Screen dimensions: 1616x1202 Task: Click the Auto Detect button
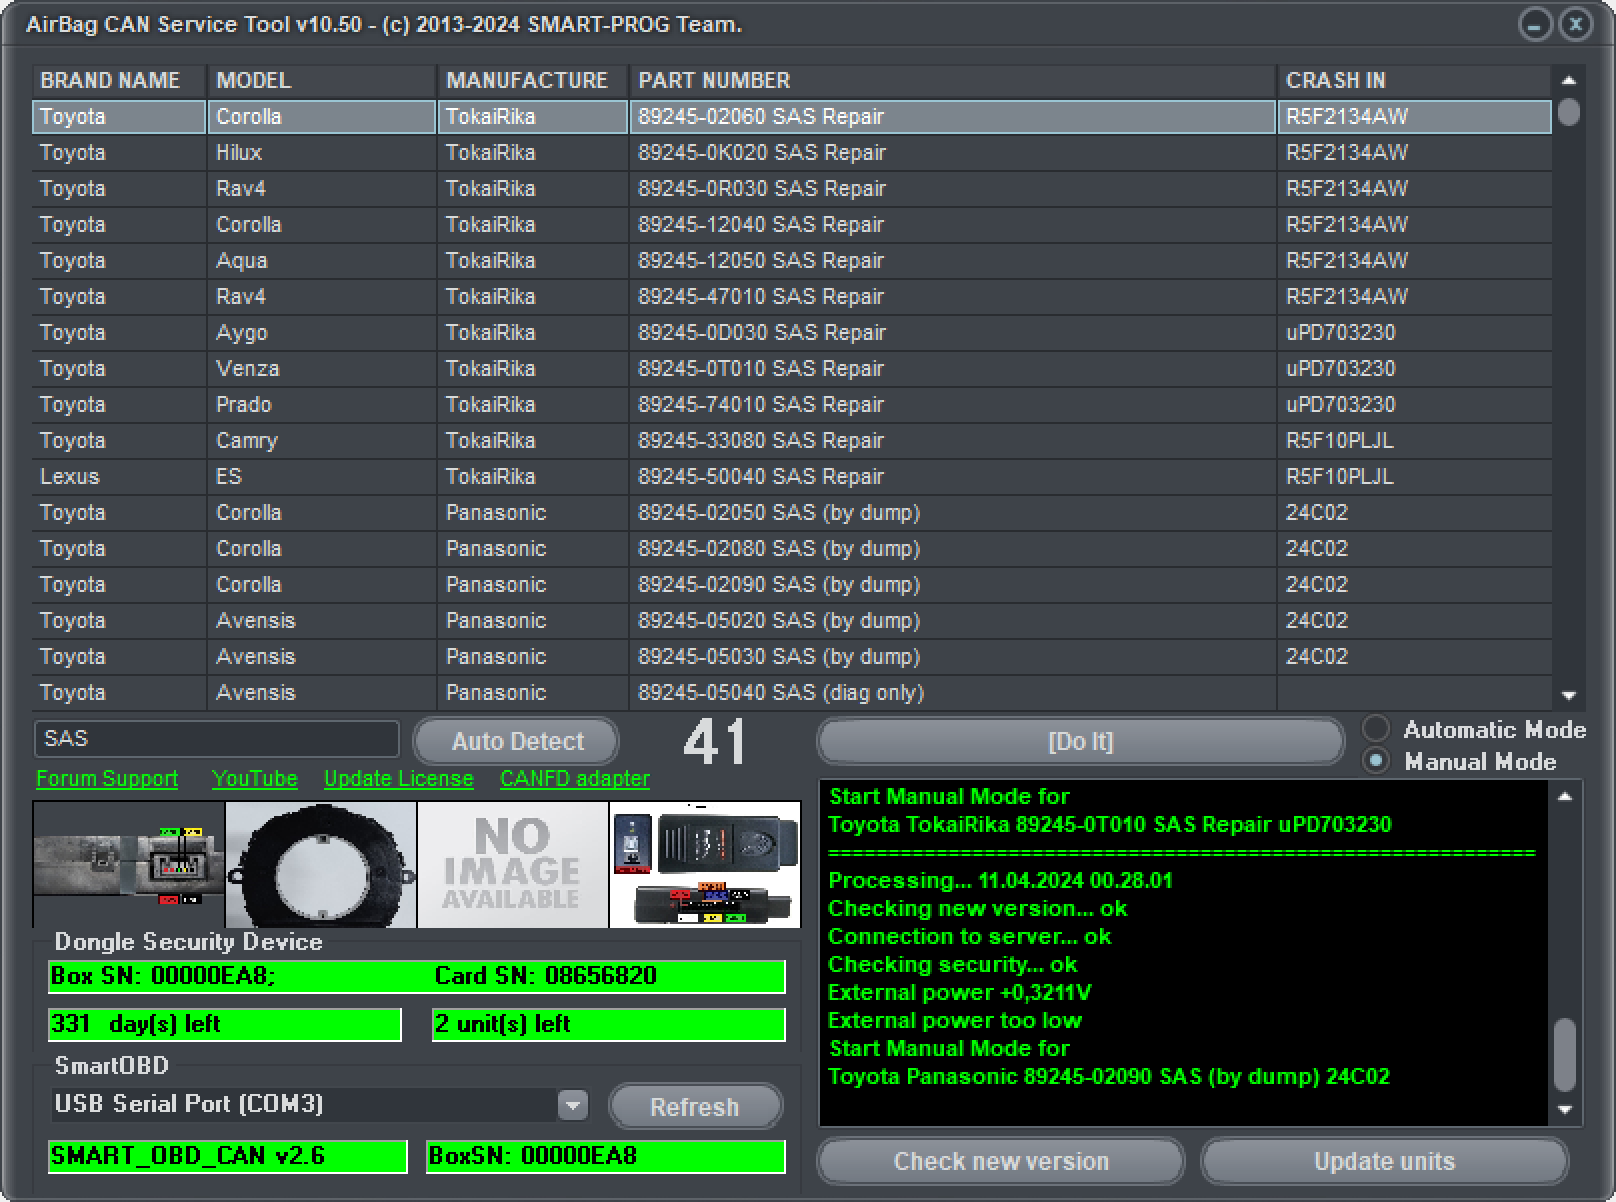pyautogui.click(x=517, y=742)
